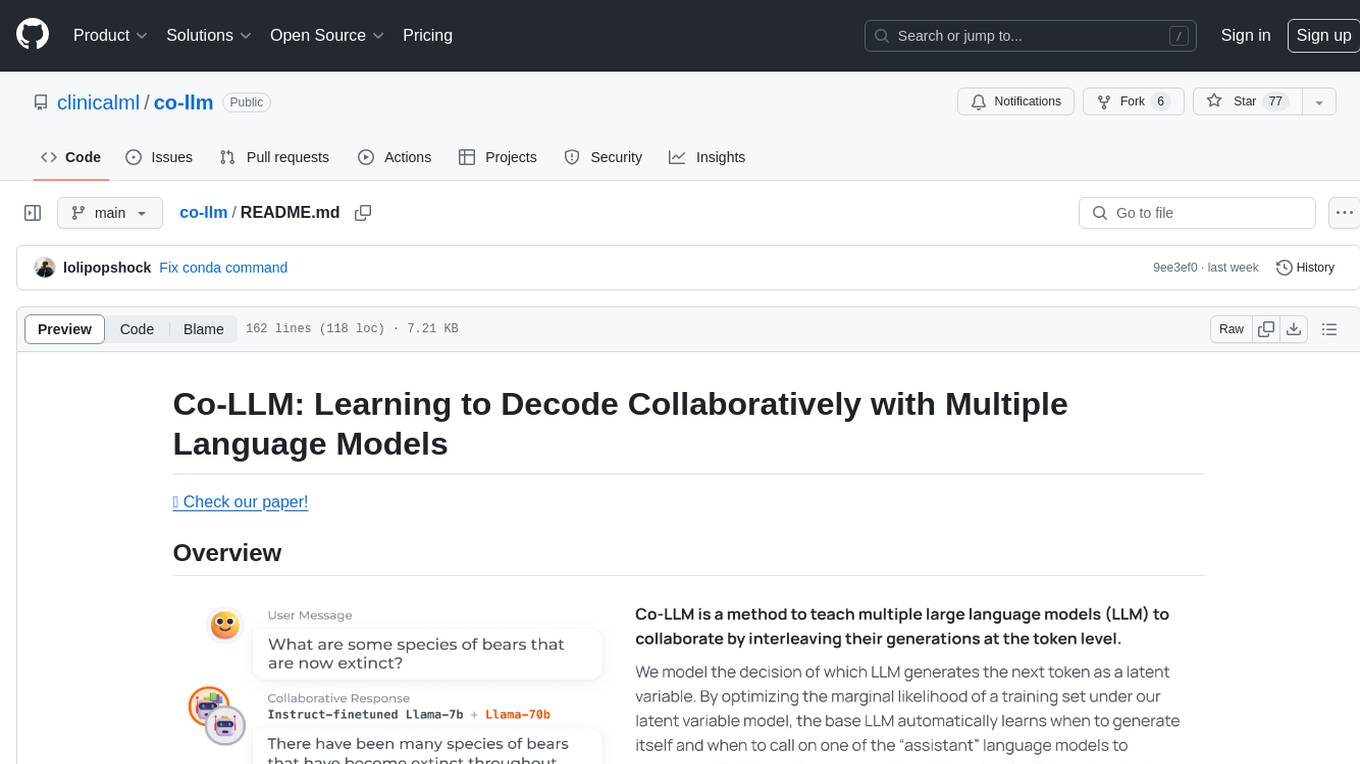1360x764 pixels.
Task: Switch to the Pull requests tab
Action: (x=274, y=157)
